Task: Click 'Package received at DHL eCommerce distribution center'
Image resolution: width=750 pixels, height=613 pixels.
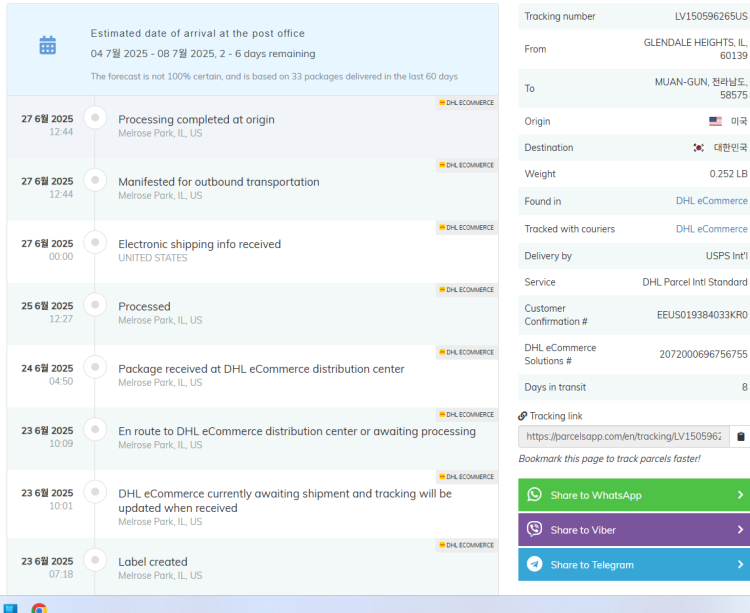Action: coord(261,369)
